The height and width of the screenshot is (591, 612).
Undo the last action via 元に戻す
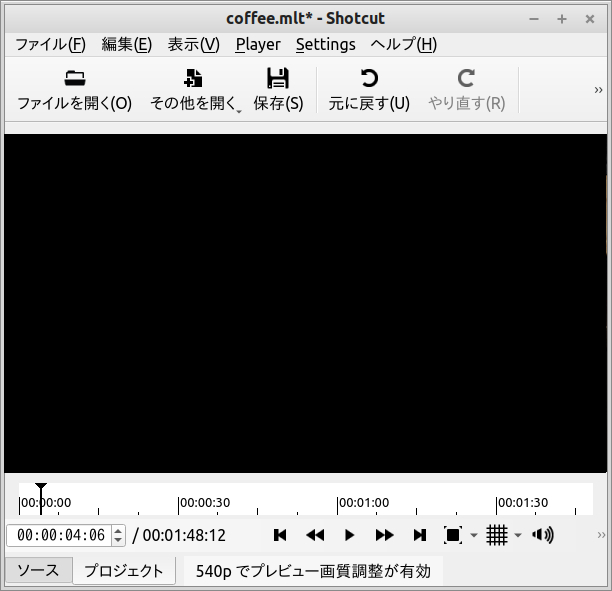369,79
